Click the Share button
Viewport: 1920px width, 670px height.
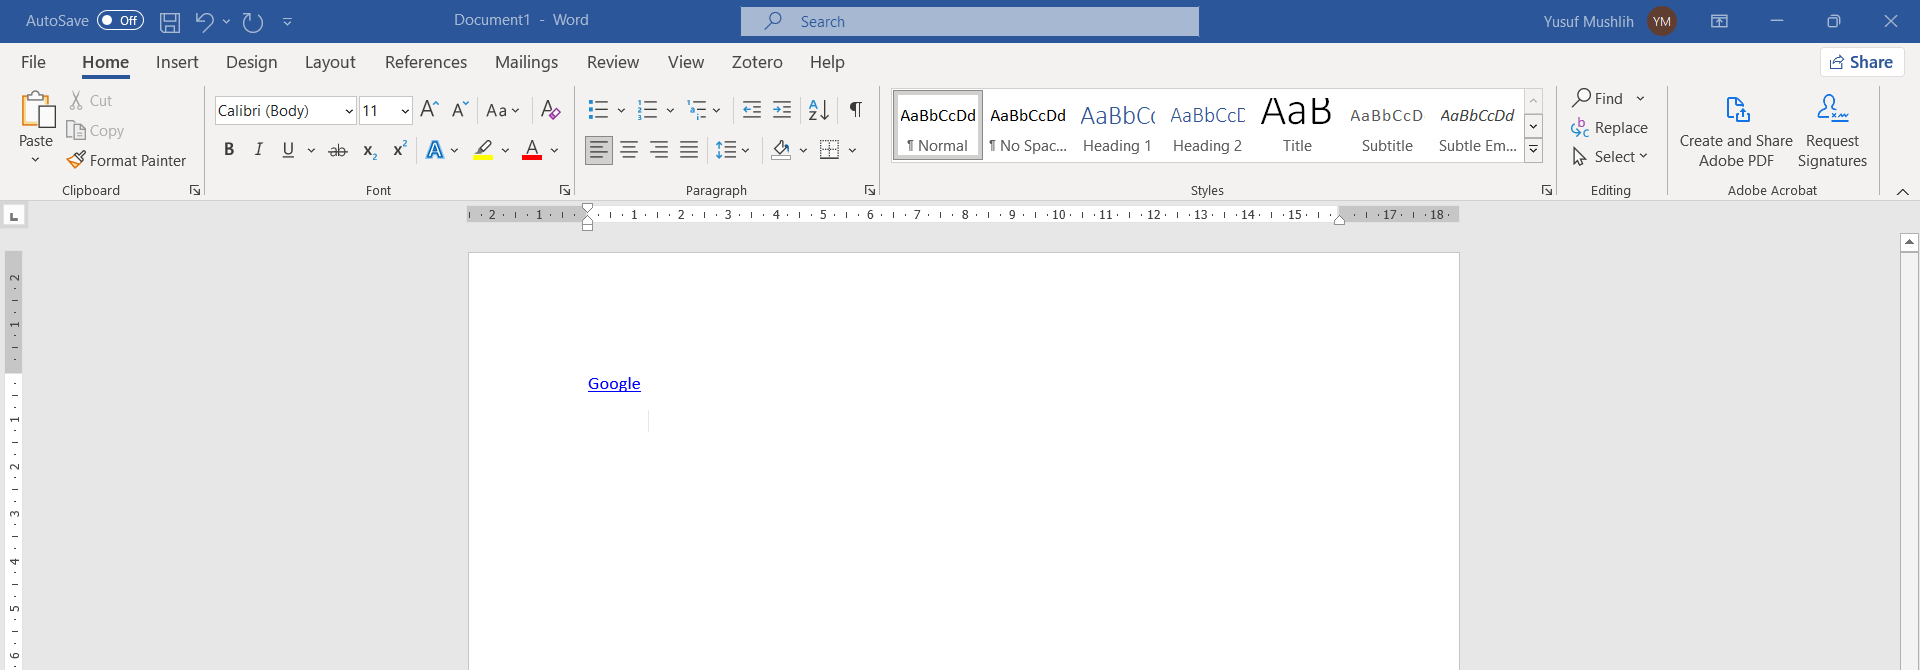pos(1861,62)
